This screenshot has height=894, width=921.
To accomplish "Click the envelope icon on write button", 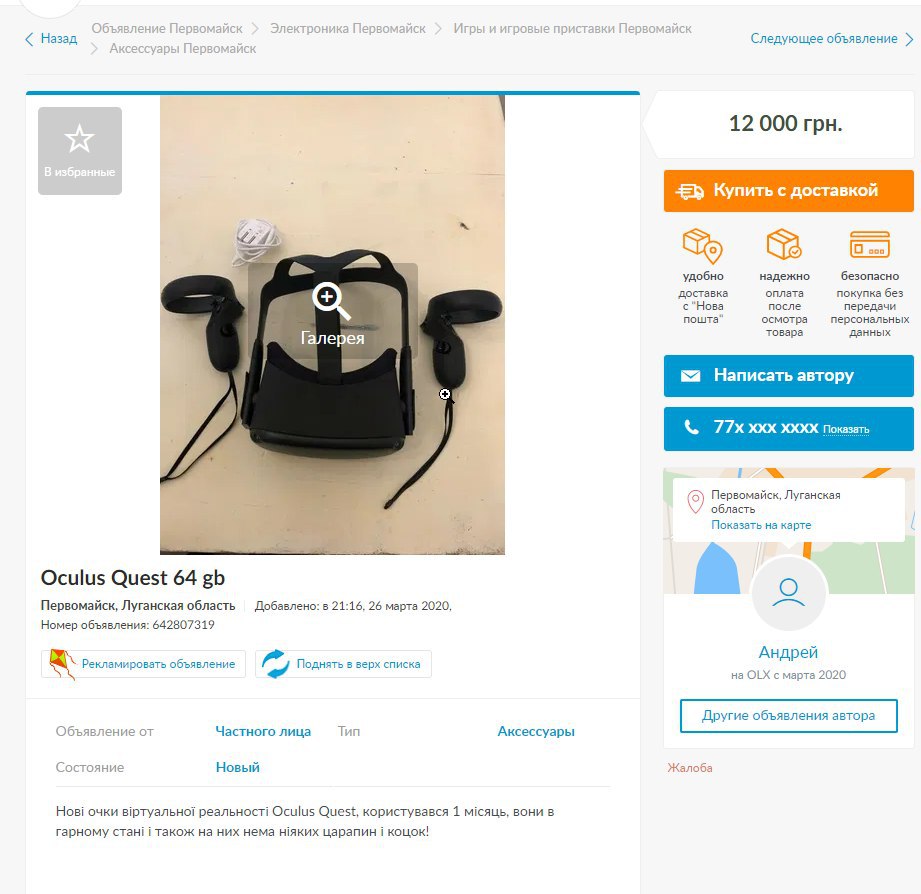I will tap(690, 375).
